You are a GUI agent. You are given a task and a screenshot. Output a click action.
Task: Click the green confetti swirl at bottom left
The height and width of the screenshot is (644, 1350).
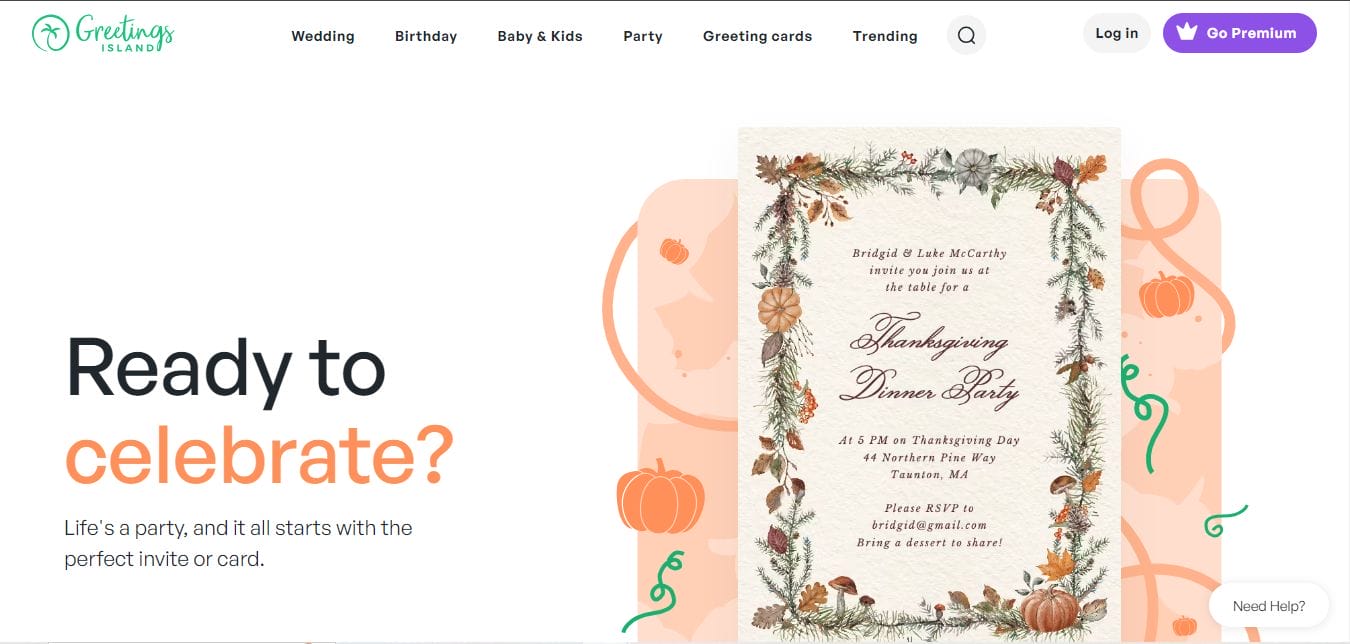pos(653,591)
